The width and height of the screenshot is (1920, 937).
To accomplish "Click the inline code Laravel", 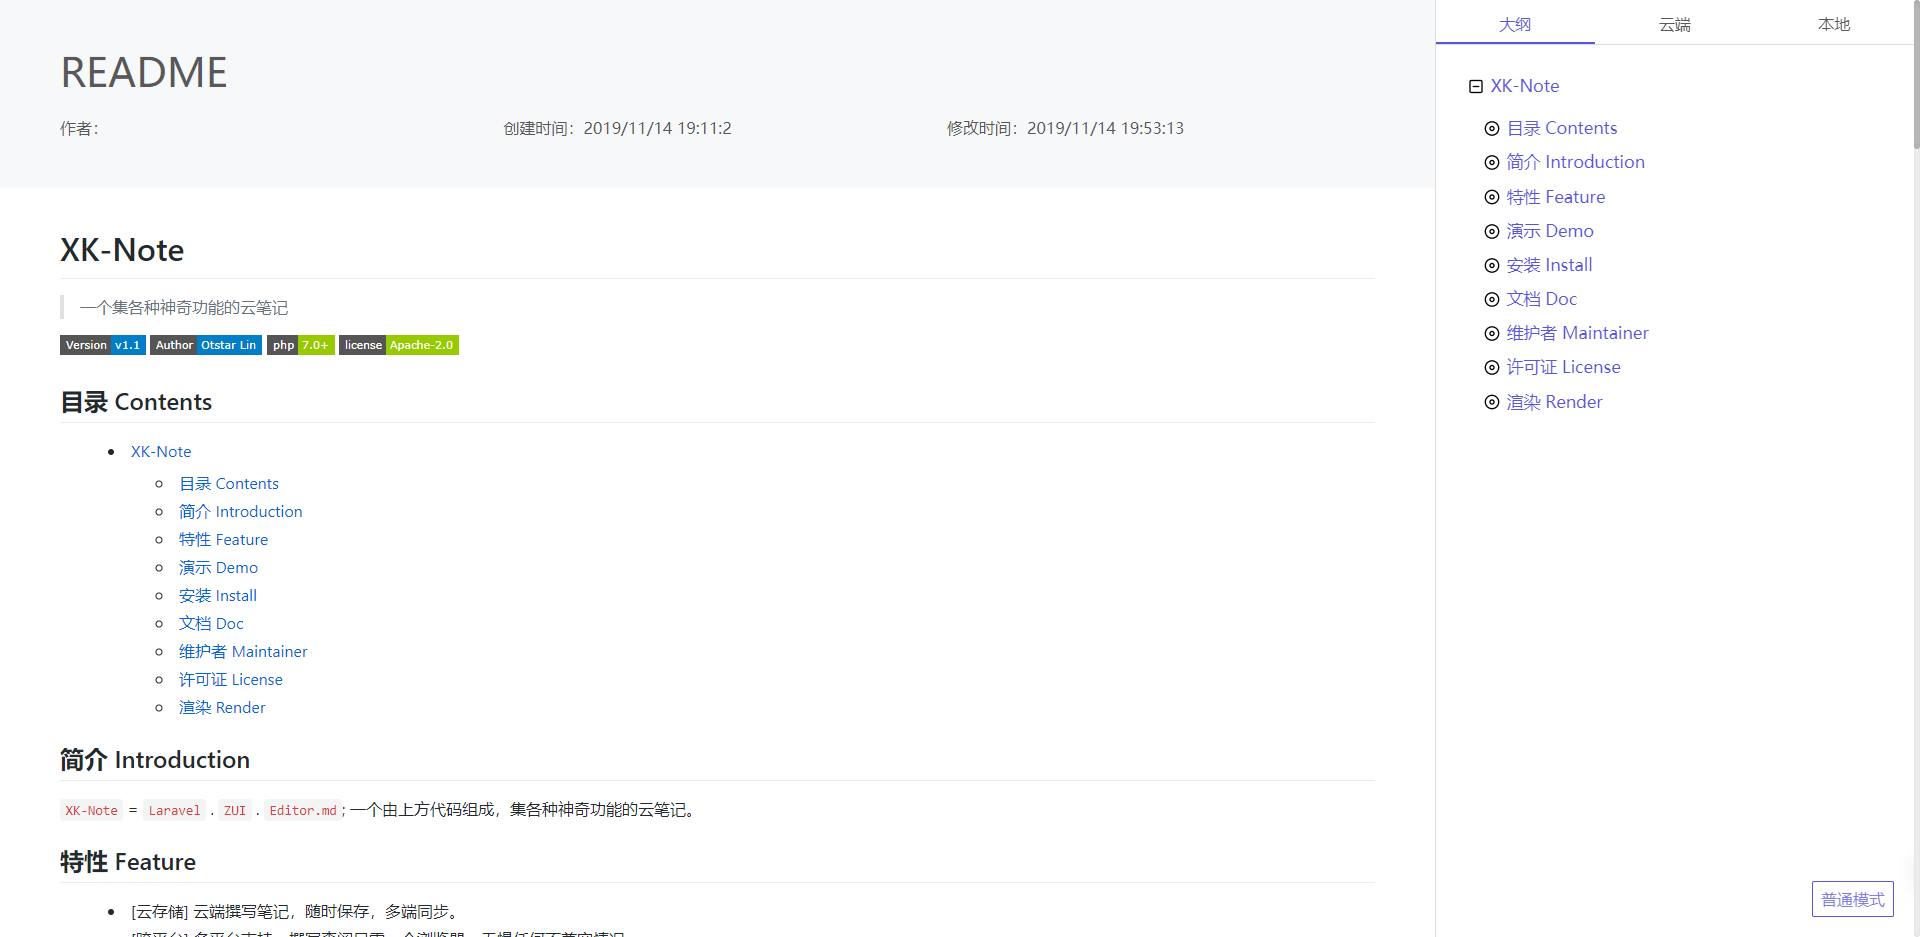I will [174, 810].
